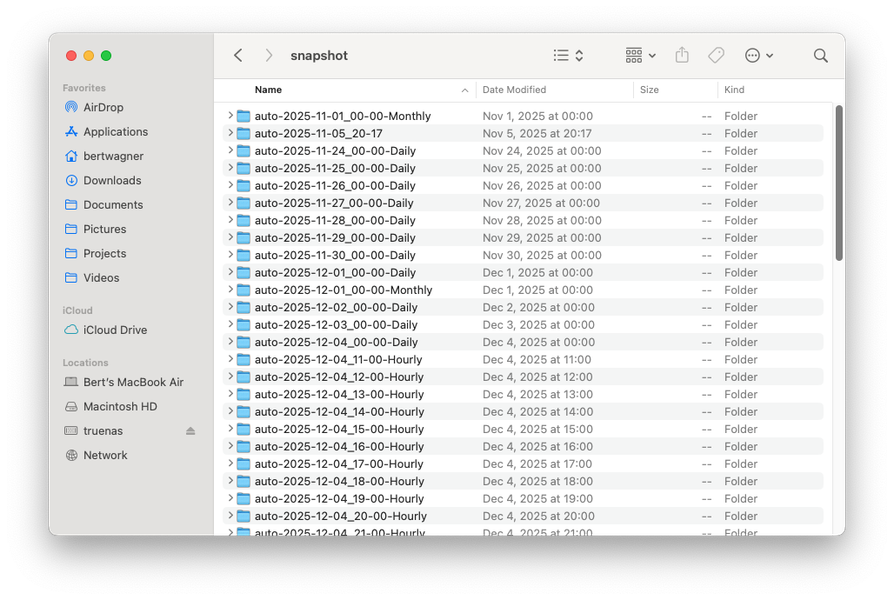Open the grouping options dropdown
The width and height of the screenshot is (894, 600).
pyautogui.click(x=638, y=55)
